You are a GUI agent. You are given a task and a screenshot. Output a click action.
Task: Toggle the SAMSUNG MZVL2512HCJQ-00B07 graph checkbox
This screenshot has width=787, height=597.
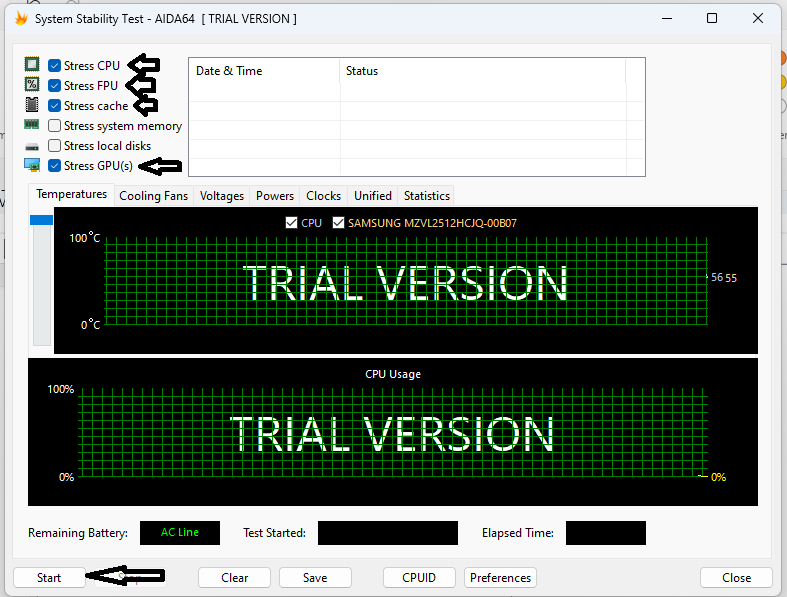338,222
